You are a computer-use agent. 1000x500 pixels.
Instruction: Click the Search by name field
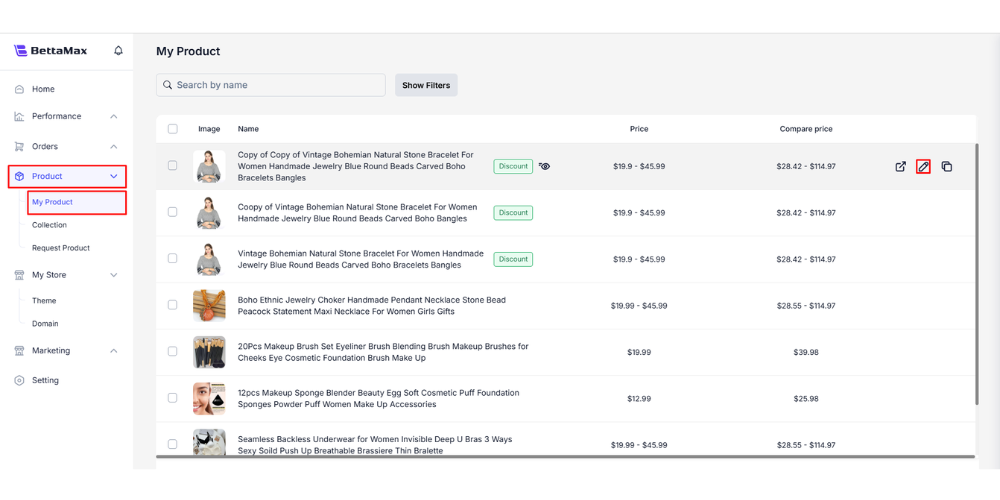tap(270, 85)
